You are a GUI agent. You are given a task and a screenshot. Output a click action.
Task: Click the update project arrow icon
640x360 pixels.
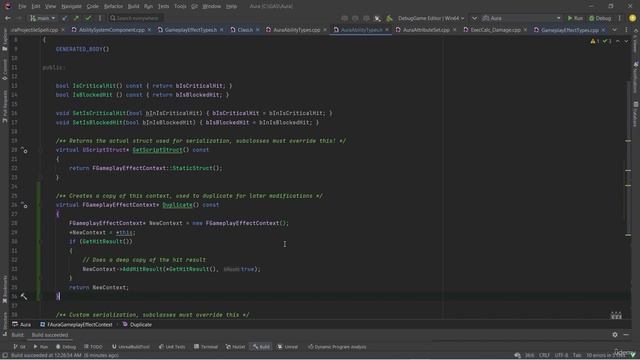click(x=64, y=18)
